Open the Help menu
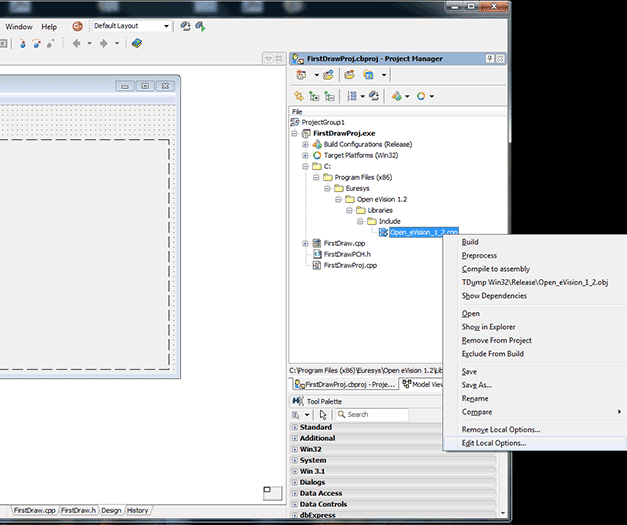Screen dimensions: 627x525 click(x=49, y=26)
